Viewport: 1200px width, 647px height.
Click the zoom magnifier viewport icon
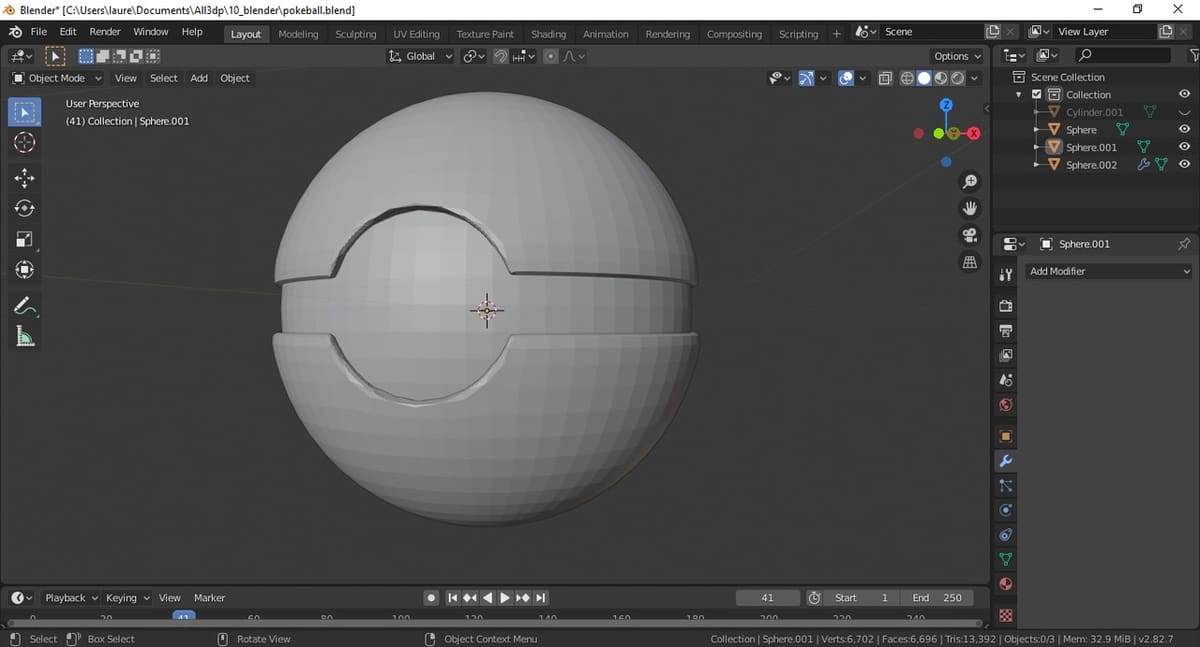click(x=969, y=181)
